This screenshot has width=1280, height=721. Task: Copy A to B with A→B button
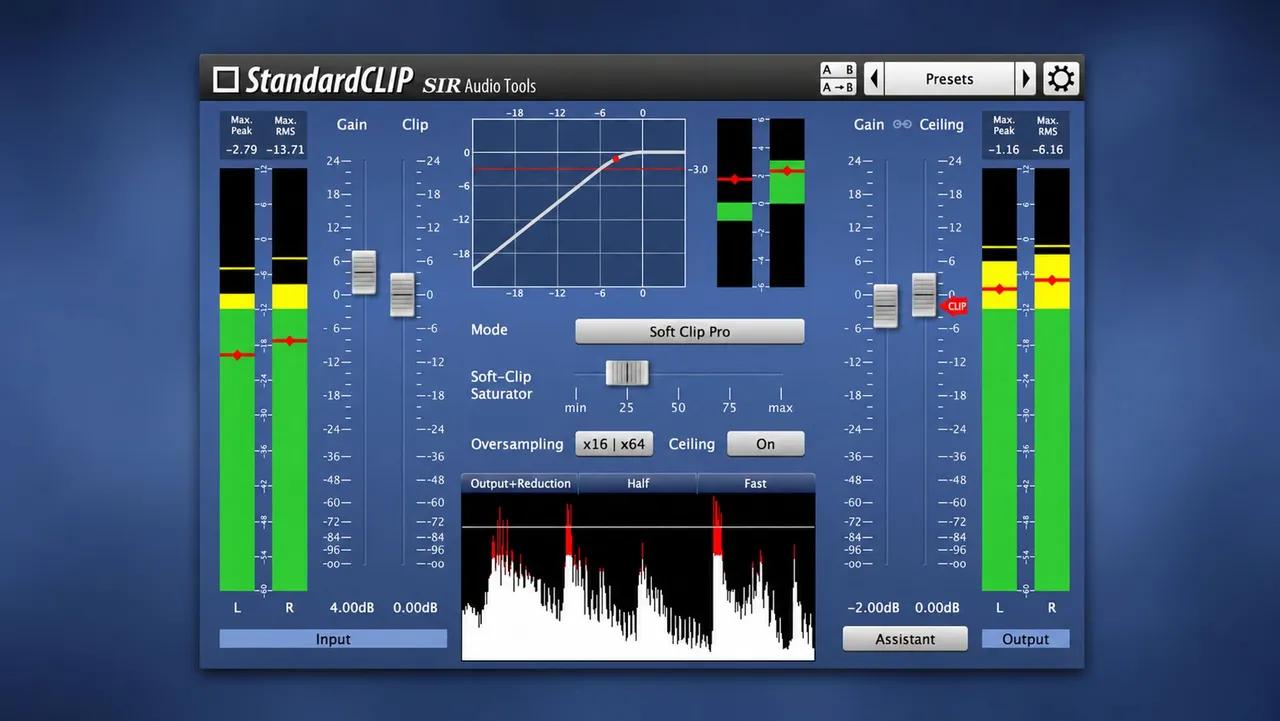(x=838, y=87)
